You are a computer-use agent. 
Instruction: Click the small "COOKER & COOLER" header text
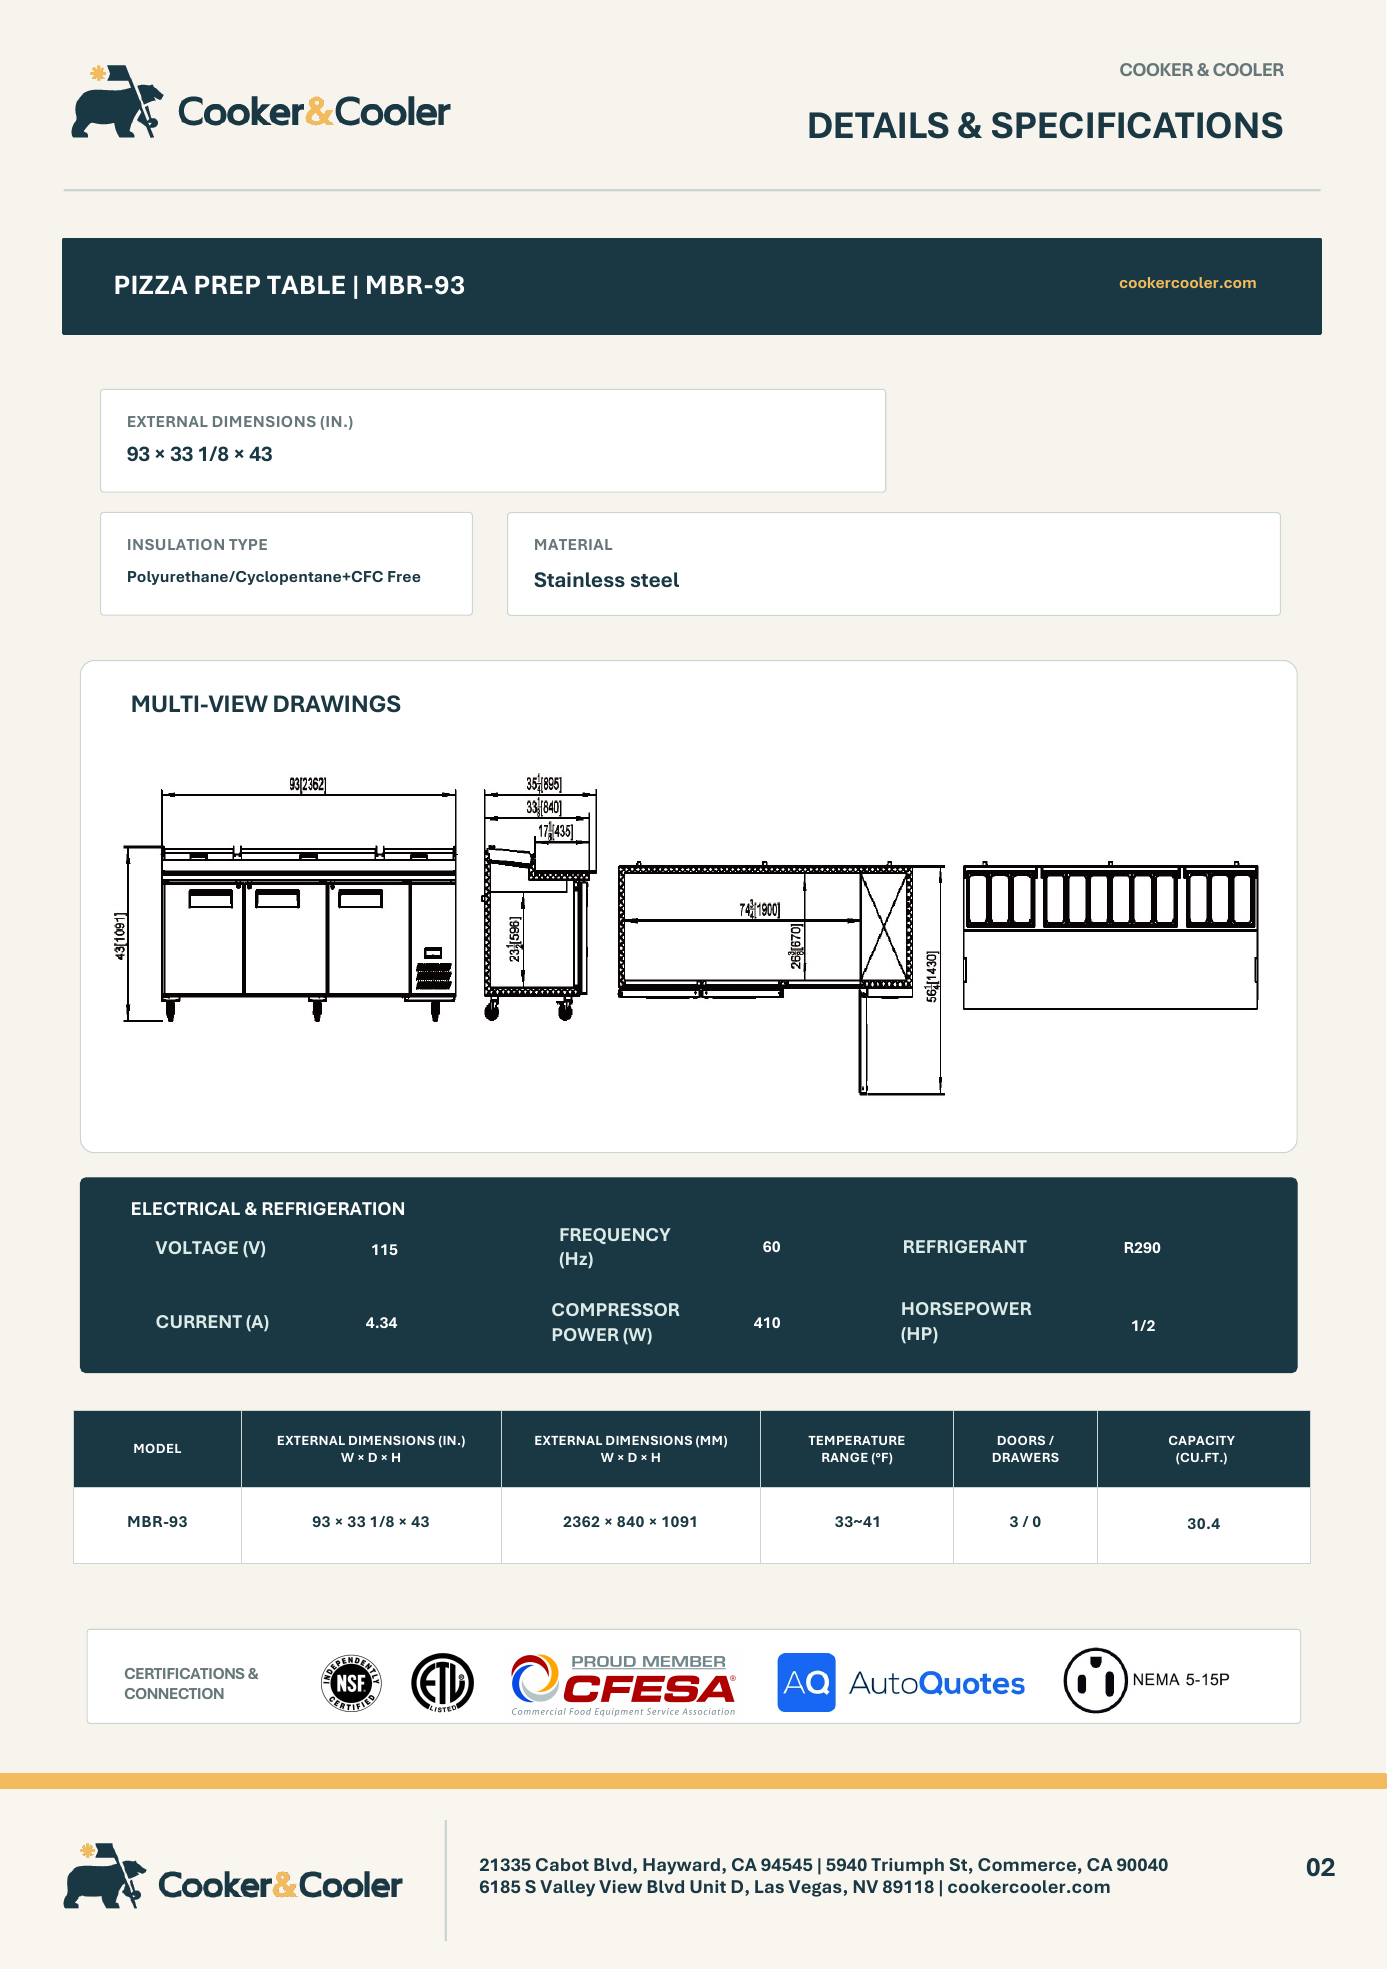point(1201,70)
